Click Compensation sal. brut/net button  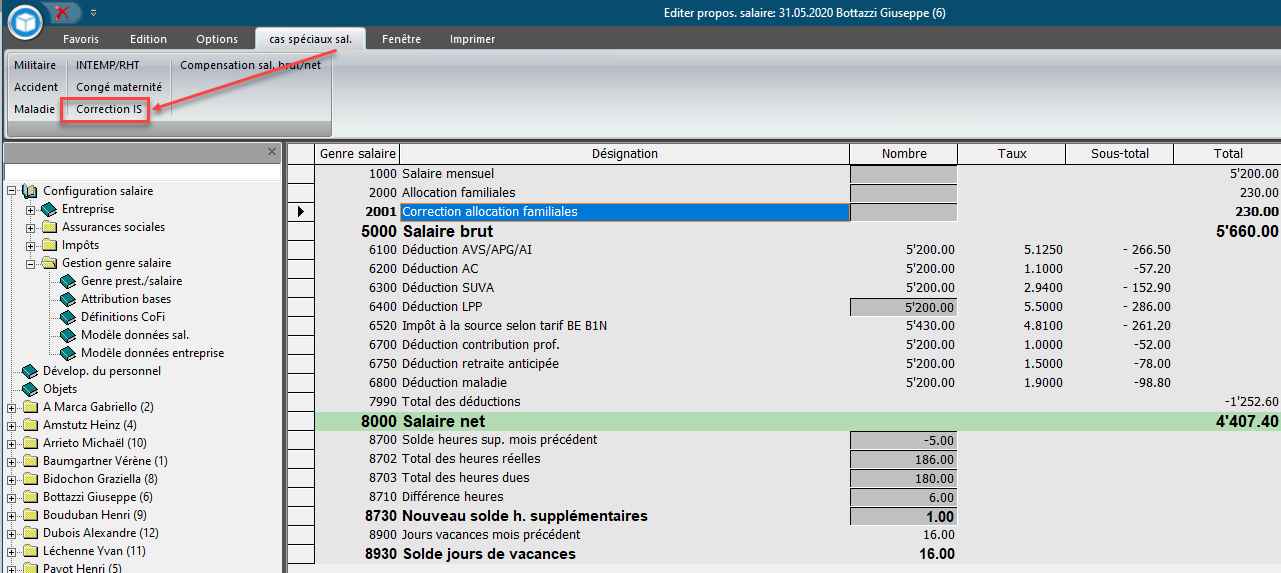251,65
